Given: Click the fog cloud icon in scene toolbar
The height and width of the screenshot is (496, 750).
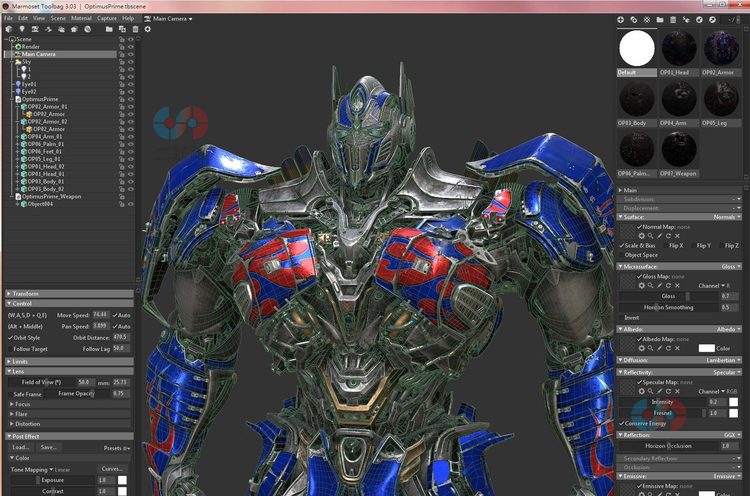Looking at the screenshot, I should tap(61, 29).
